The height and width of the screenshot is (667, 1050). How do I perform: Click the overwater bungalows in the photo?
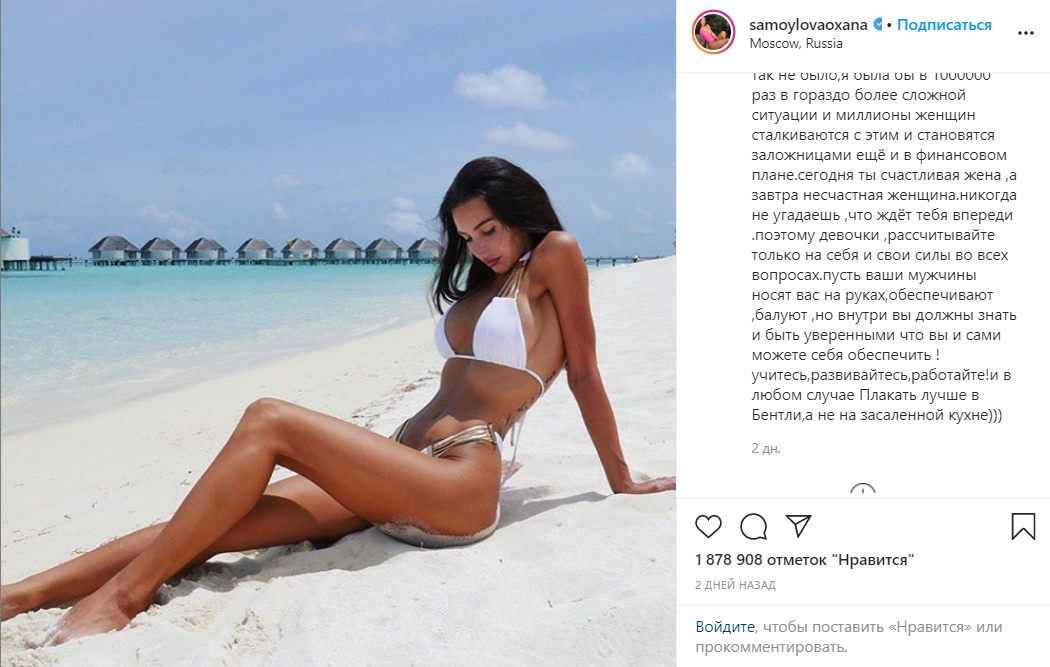[265, 249]
